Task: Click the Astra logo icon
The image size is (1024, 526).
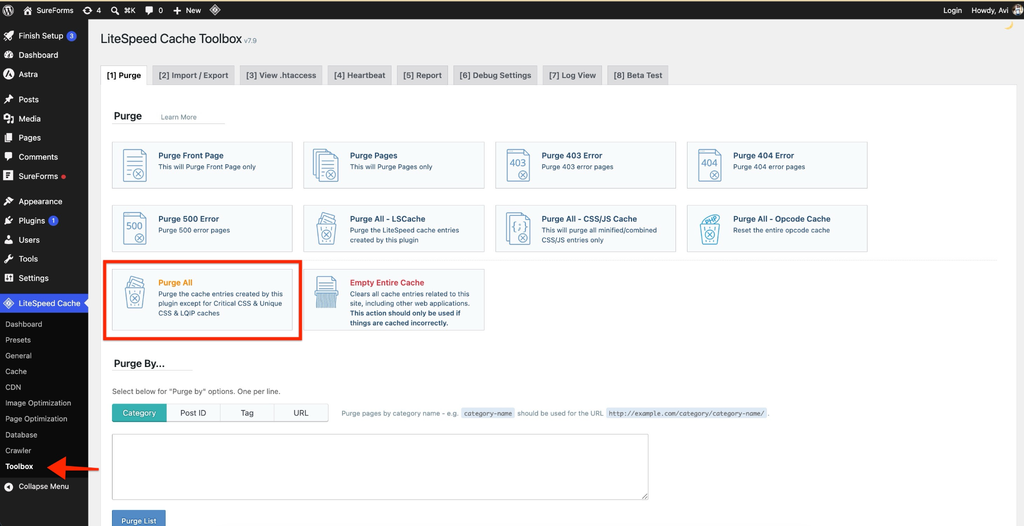Action: (x=8, y=74)
